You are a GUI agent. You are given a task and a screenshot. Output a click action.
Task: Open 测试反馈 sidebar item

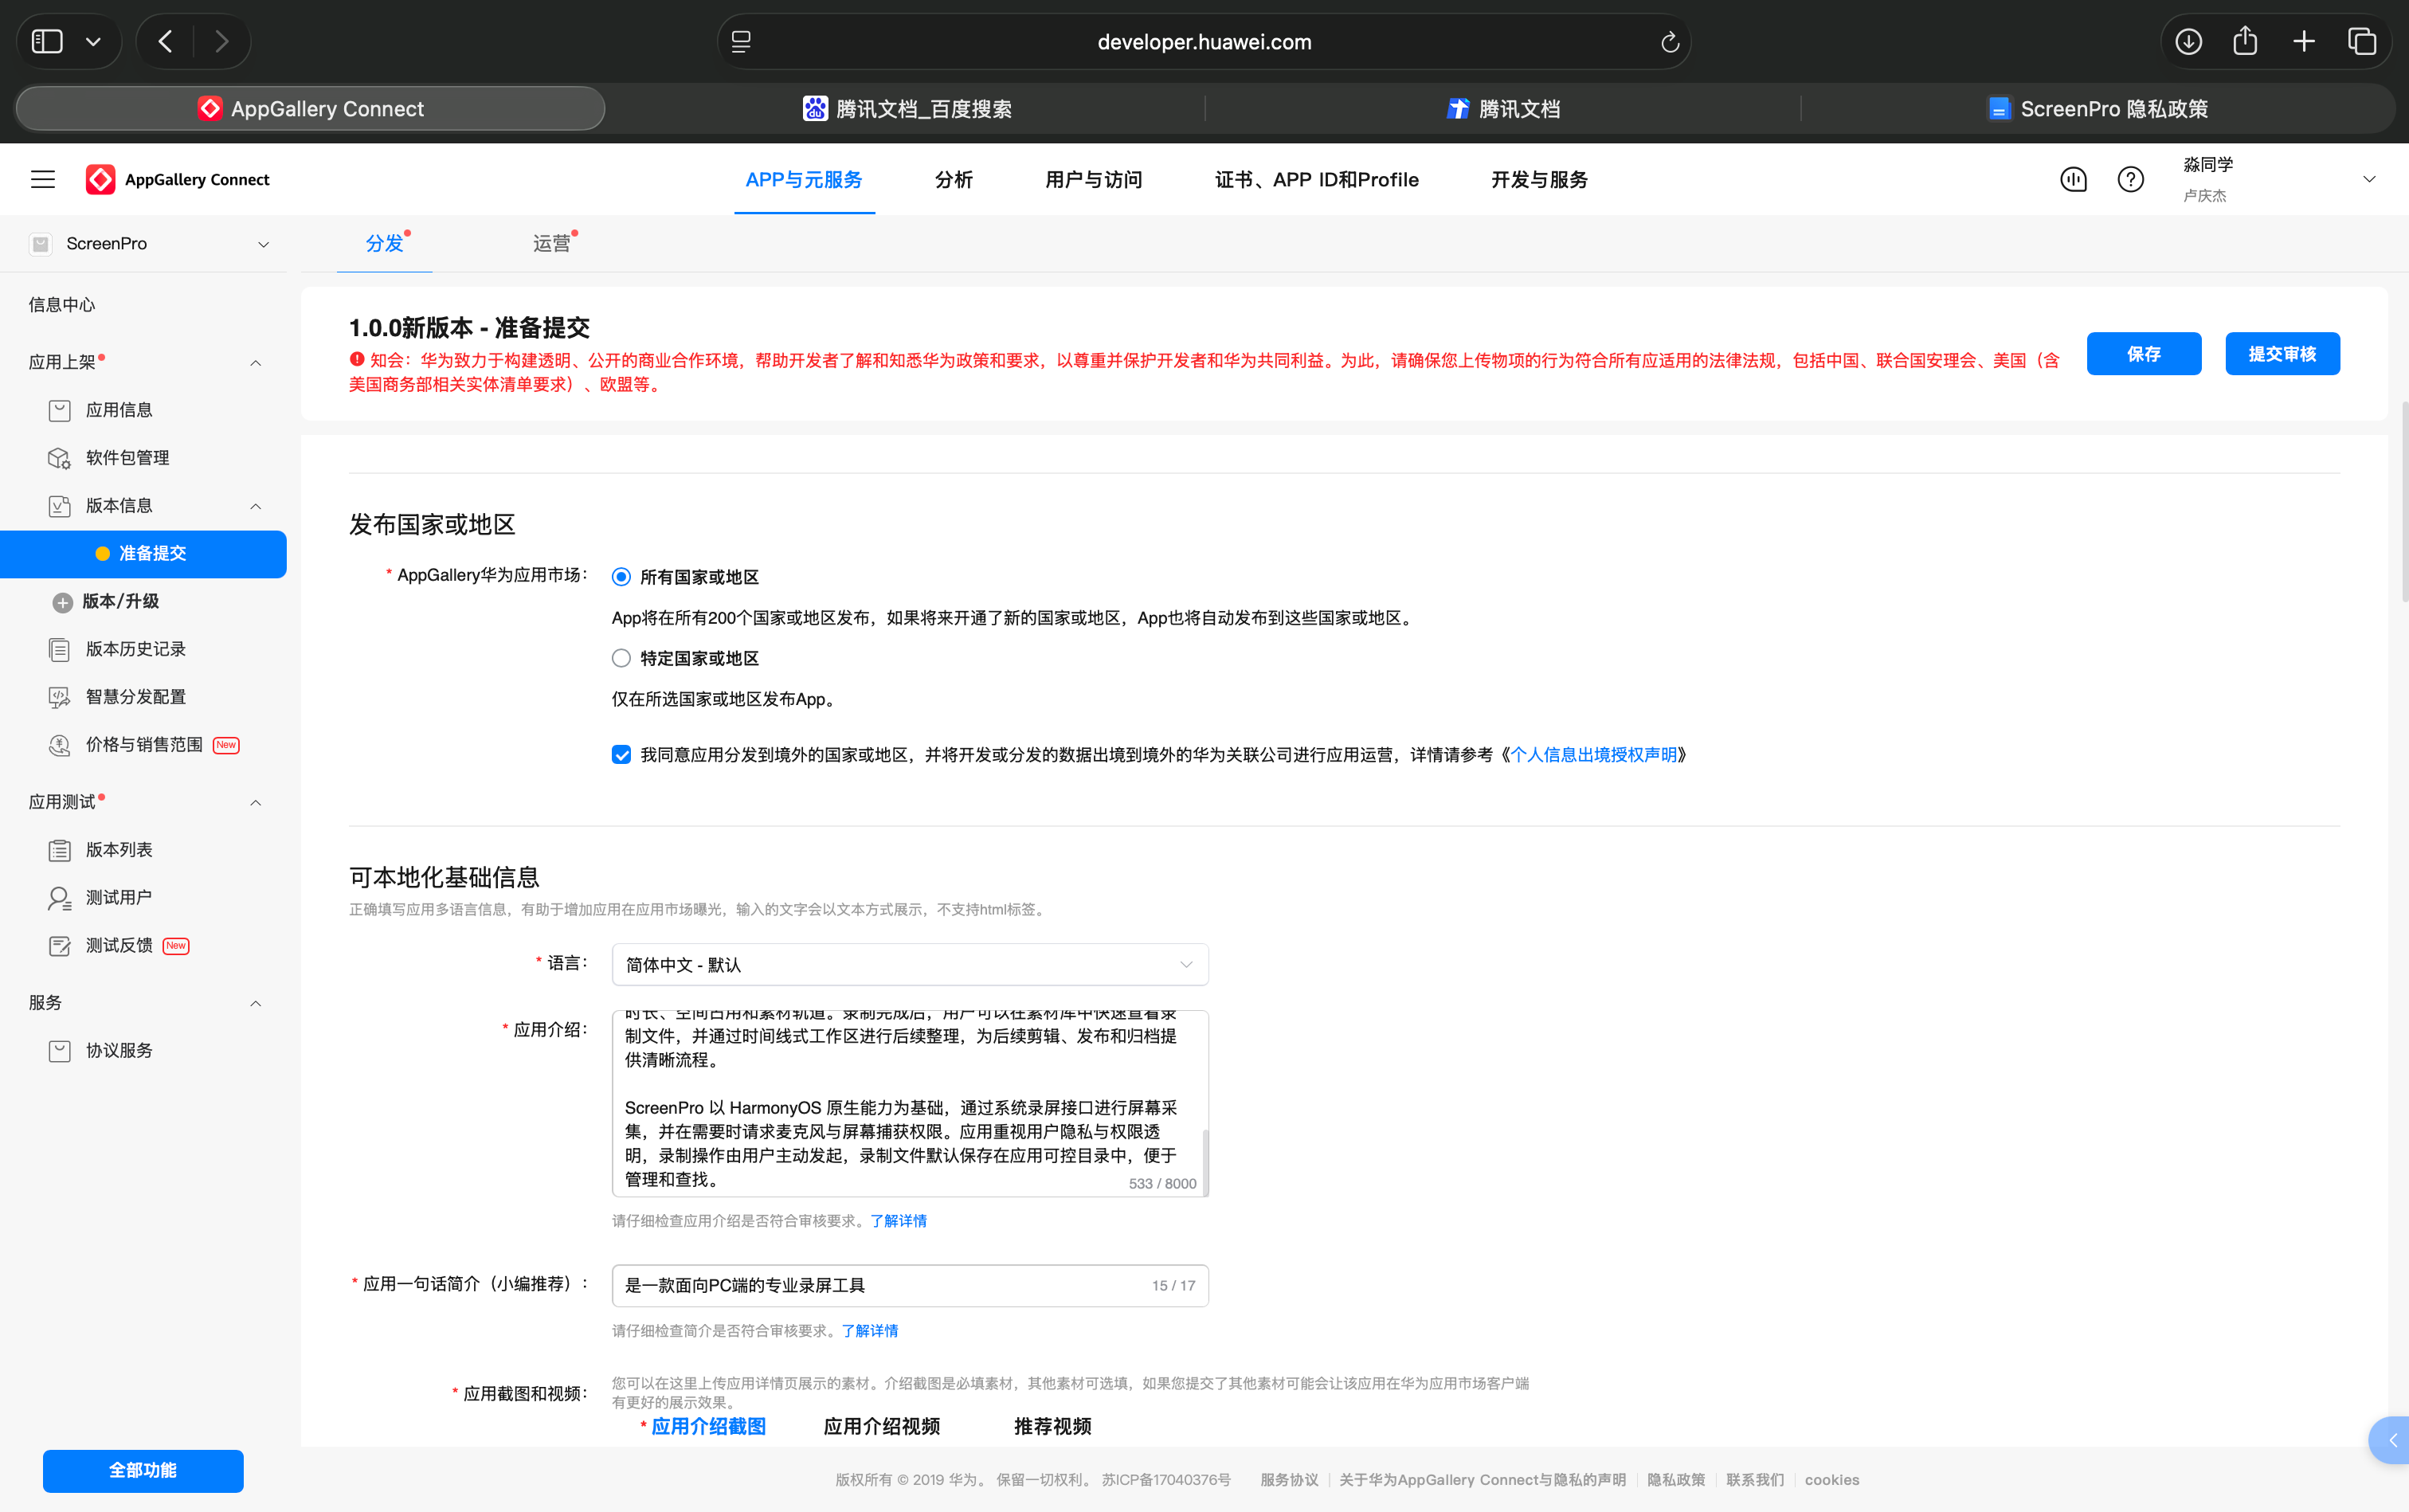pyautogui.click(x=119, y=945)
